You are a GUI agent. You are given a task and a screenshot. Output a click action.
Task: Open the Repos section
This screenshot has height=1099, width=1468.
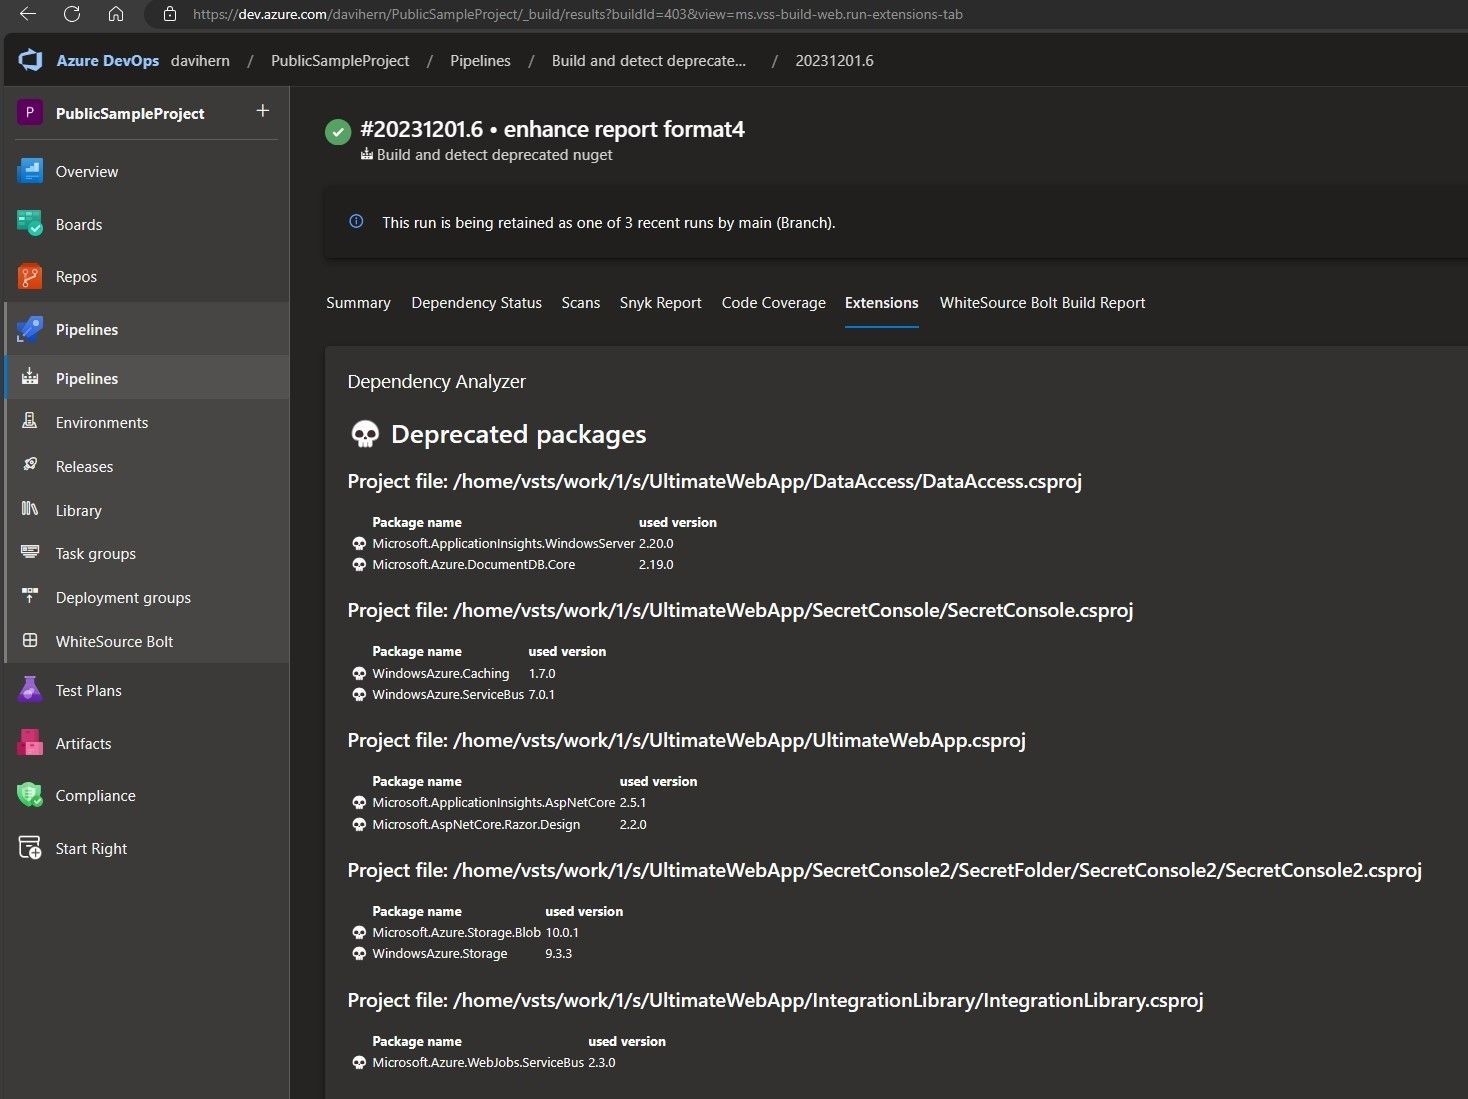(x=76, y=276)
